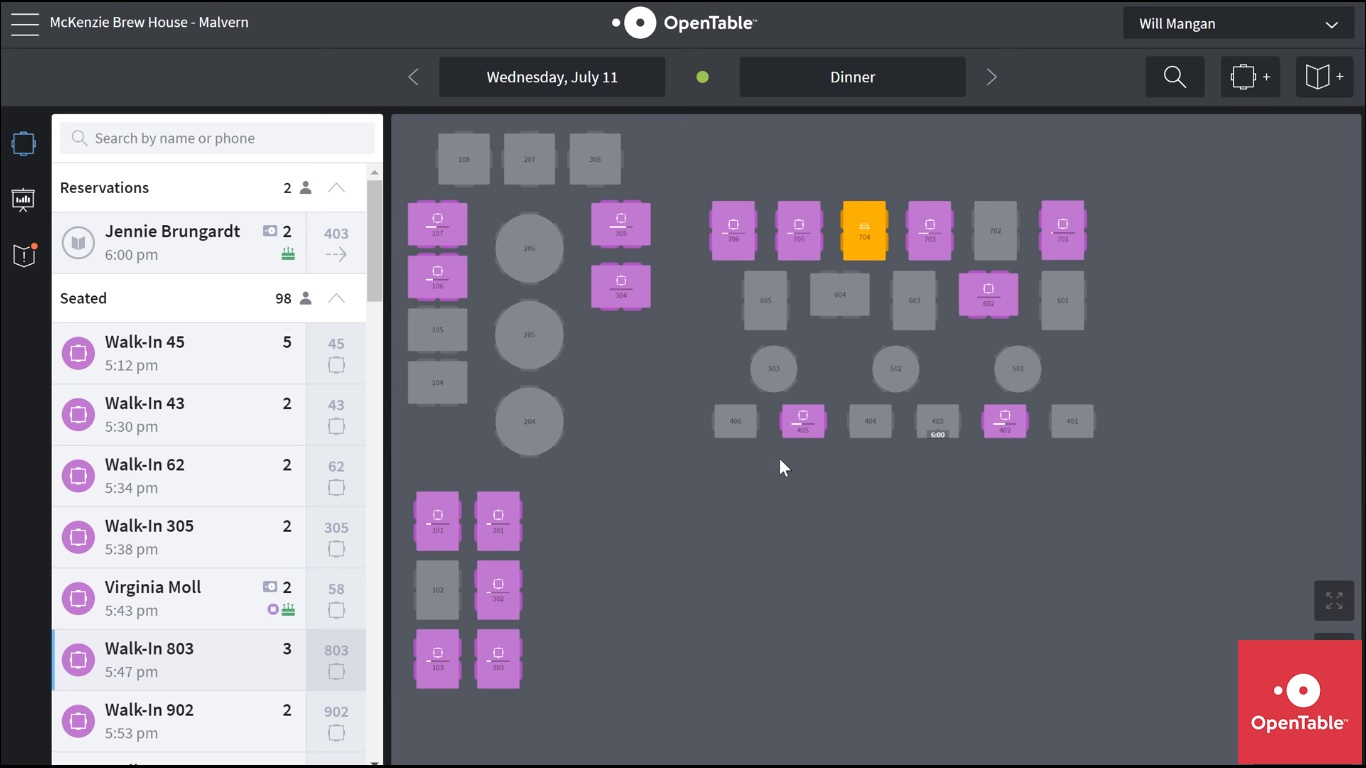Select round table 206 on floor plan
This screenshot has height=768, width=1366.
pos(529,248)
